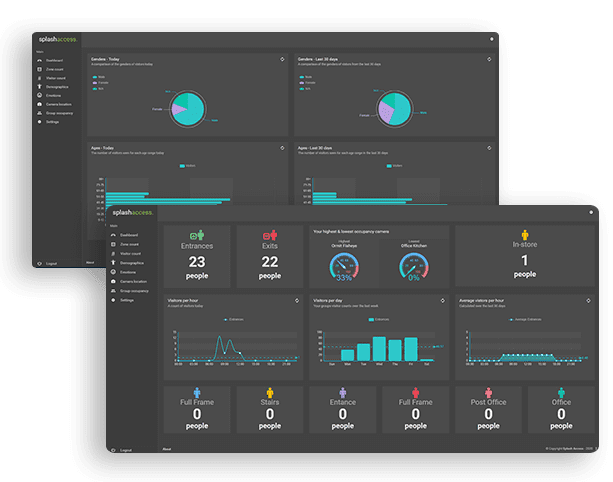Click the front window's top-right header icon
This screenshot has height=482, width=613.
click(591, 212)
